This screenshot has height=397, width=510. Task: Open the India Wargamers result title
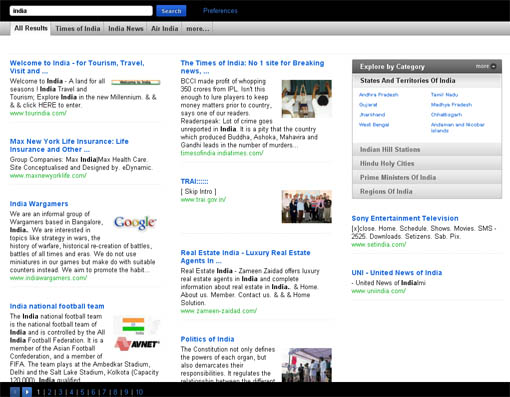pyautogui.click(x=39, y=204)
